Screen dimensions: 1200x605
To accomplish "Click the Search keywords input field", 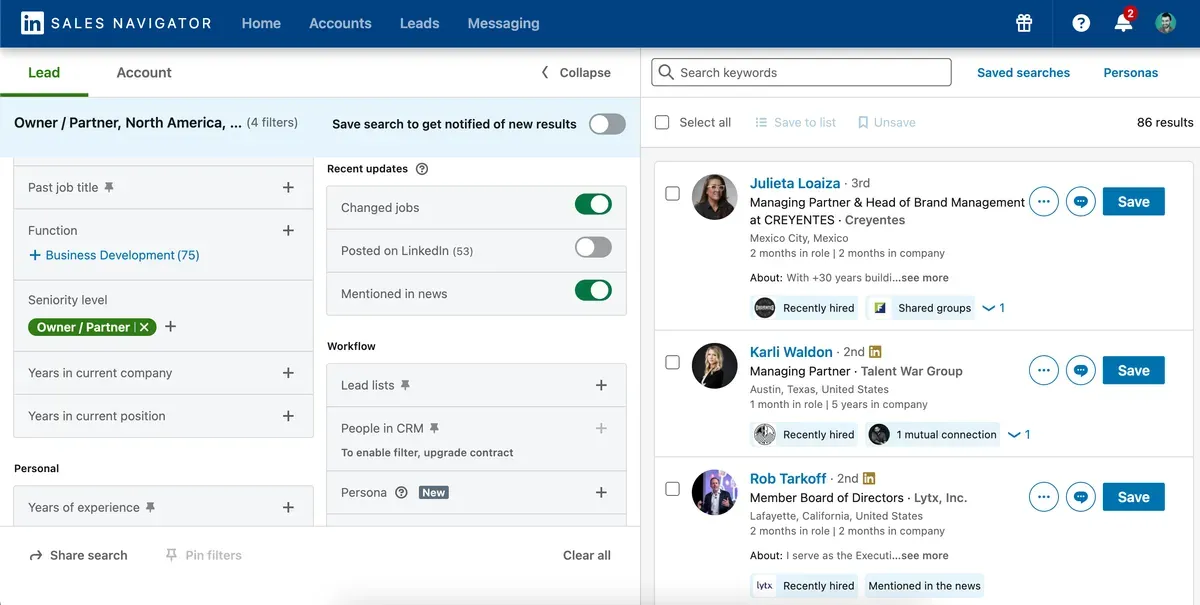I will pyautogui.click(x=800, y=72).
